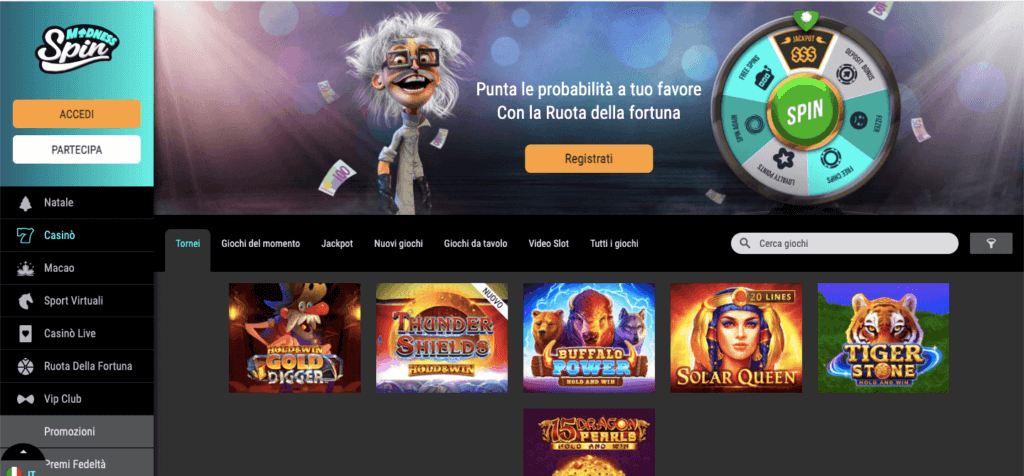Viewport: 1024px width, 476px height.
Task: Click the orange Registrati button
Action: tap(588, 159)
